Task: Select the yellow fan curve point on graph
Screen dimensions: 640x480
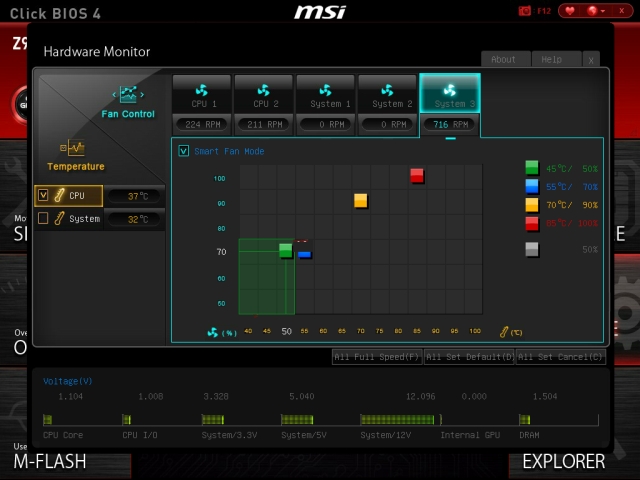Action: point(361,201)
